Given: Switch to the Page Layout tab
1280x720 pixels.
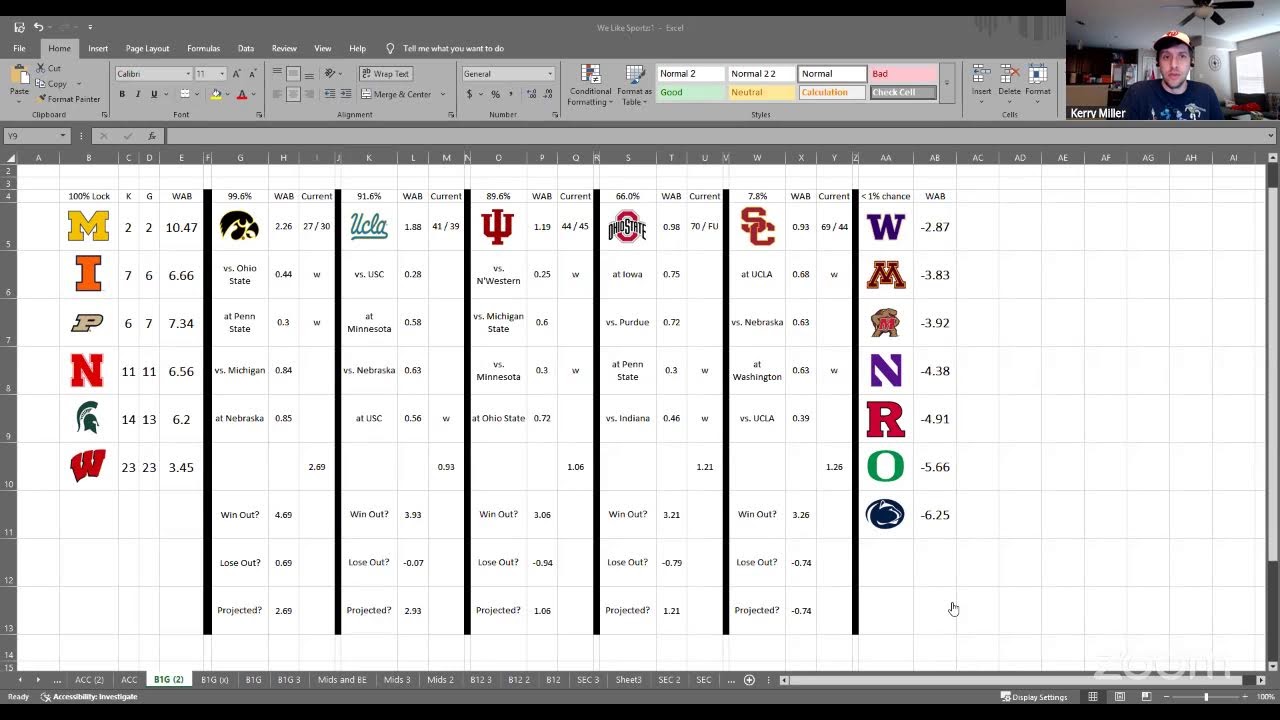Looking at the screenshot, I should tap(147, 48).
